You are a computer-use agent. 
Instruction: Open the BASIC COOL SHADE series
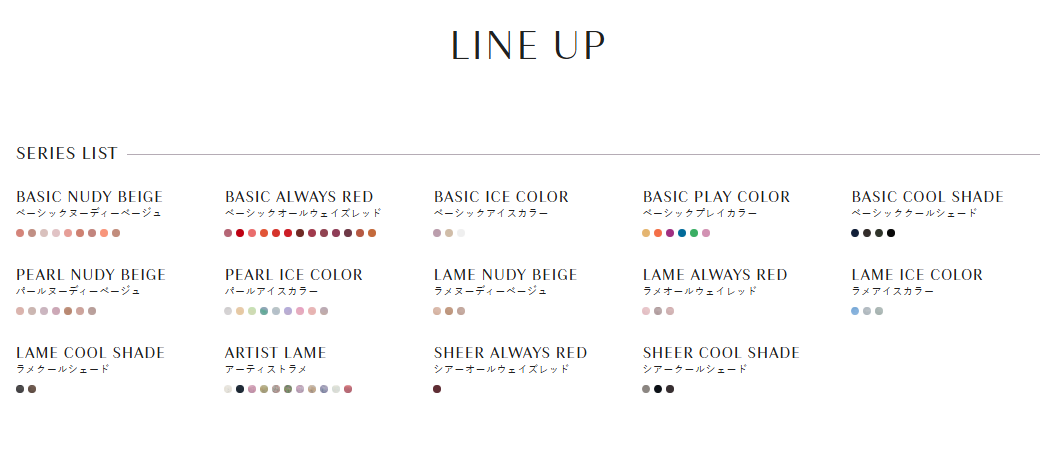click(928, 197)
